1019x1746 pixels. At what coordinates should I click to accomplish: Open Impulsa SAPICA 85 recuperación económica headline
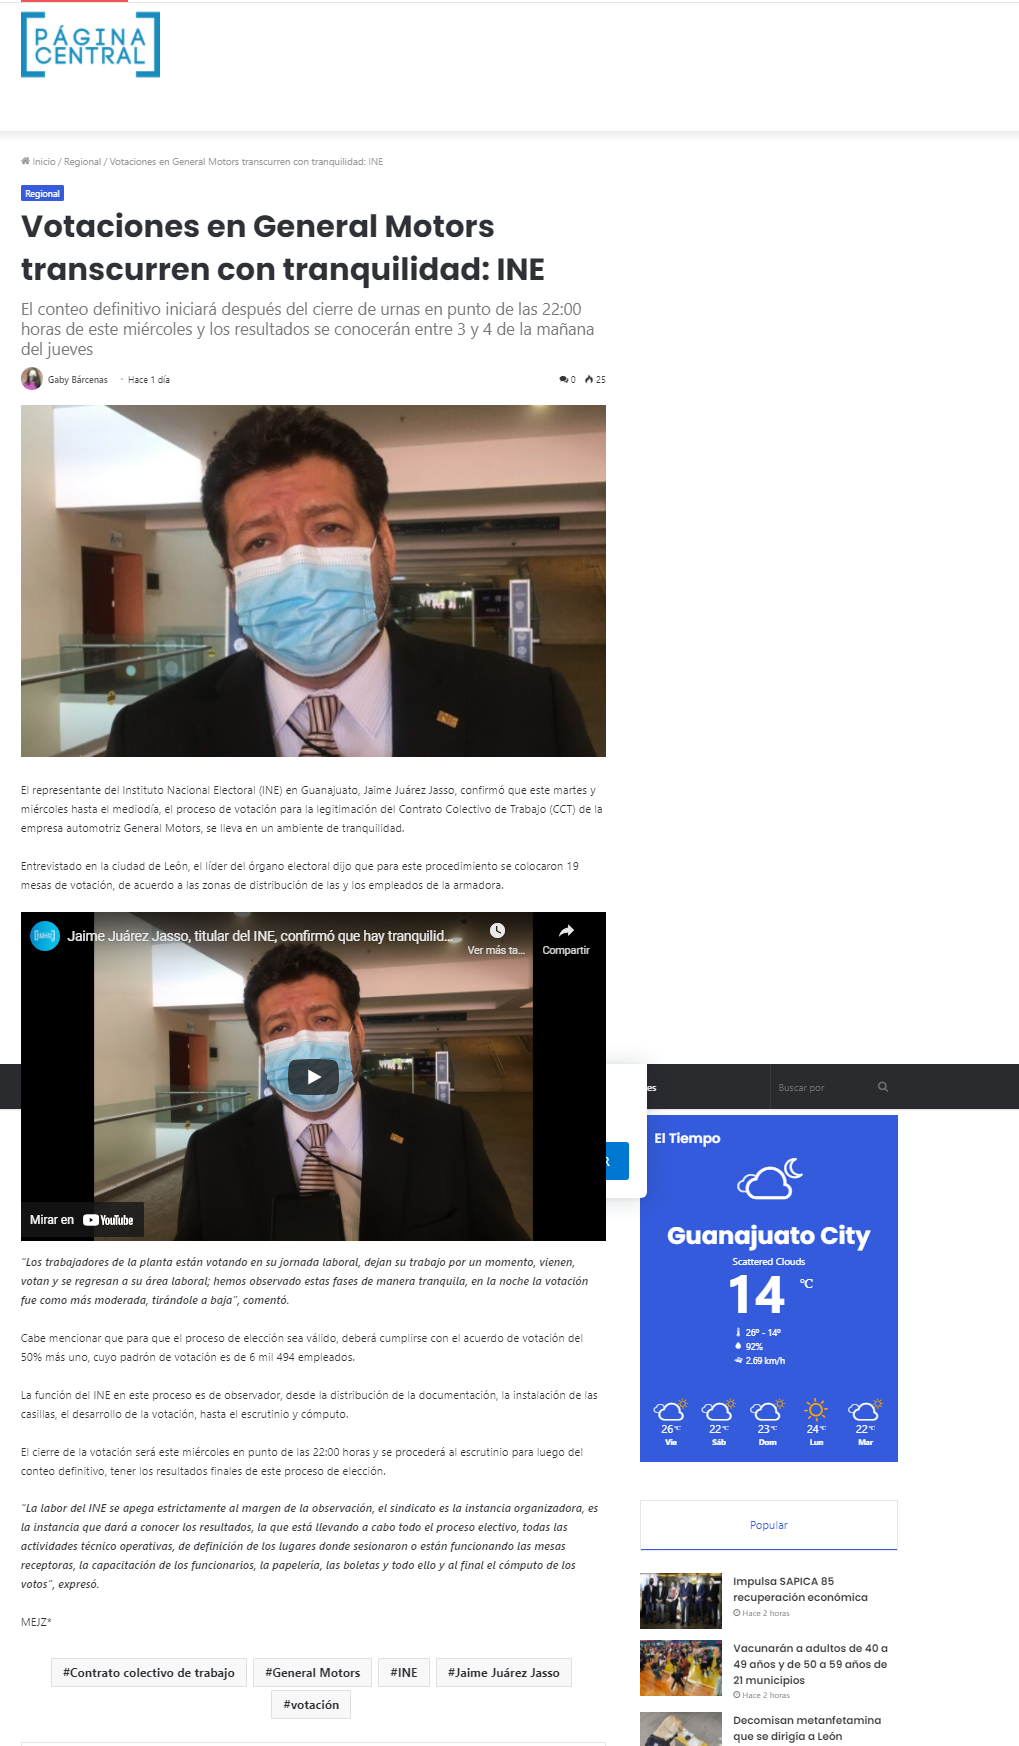[800, 1589]
